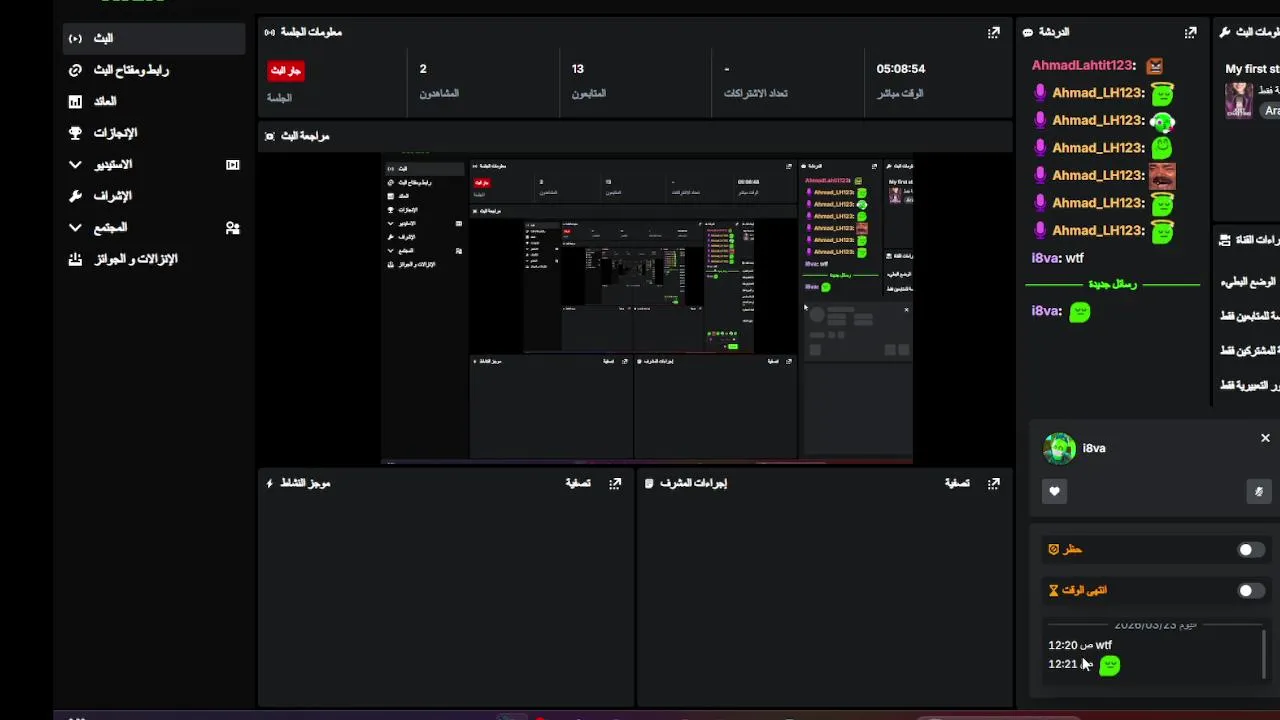Click the heart icon on i8va's user card
Image resolution: width=1280 pixels, height=720 pixels.
tap(1054, 491)
